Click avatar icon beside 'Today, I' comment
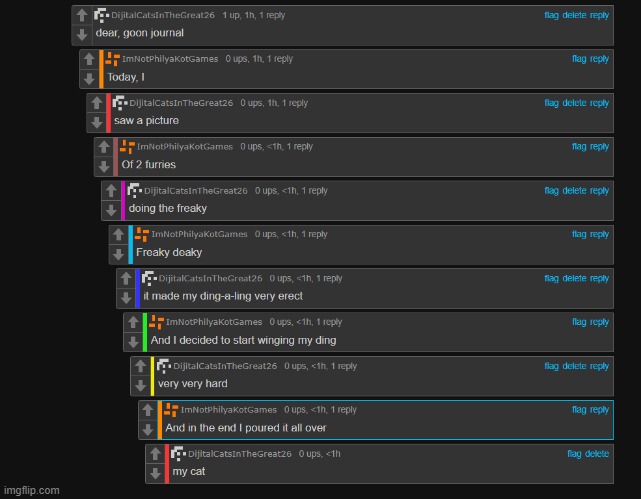This screenshot has height=499, width=641. pos(112,59)
